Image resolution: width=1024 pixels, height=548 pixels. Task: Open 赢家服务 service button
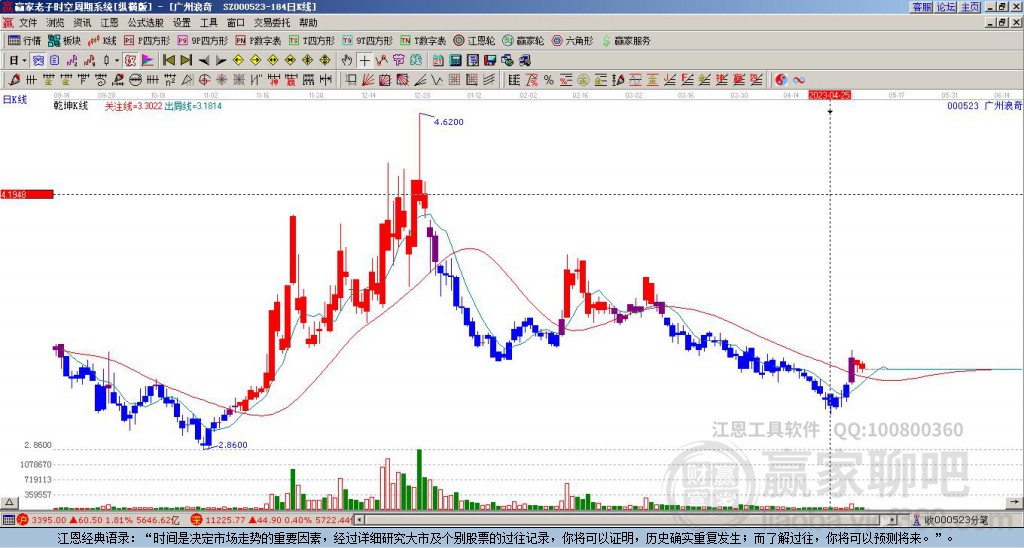tap(626, 40)
